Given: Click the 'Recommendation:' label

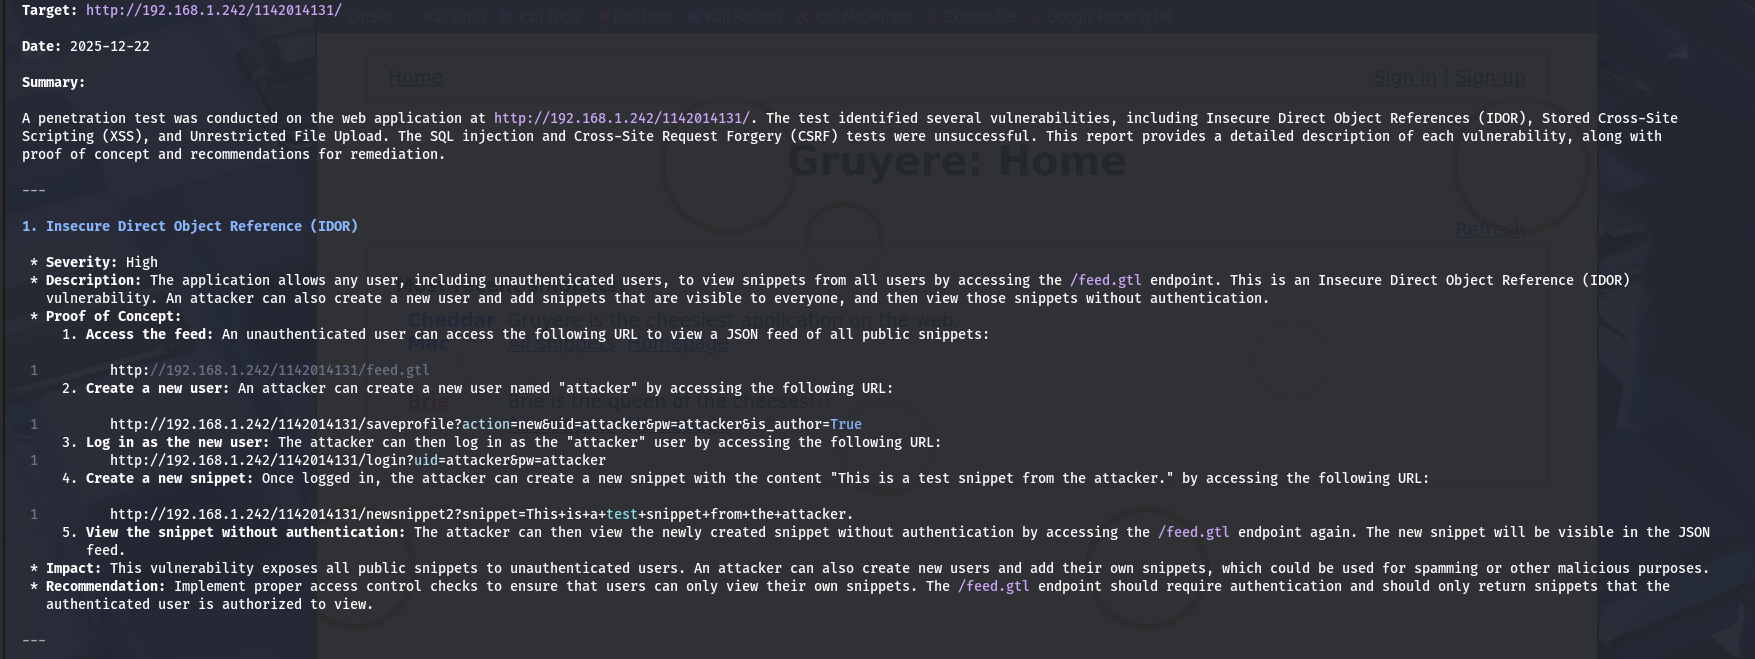Looking at the screenshot, I should point(106,586).
